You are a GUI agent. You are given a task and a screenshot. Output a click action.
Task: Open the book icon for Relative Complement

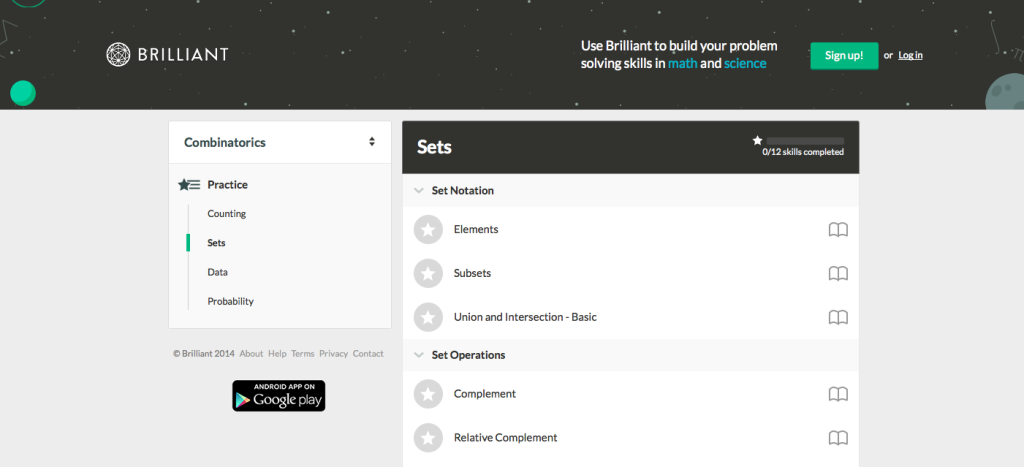tap(838, 438)
